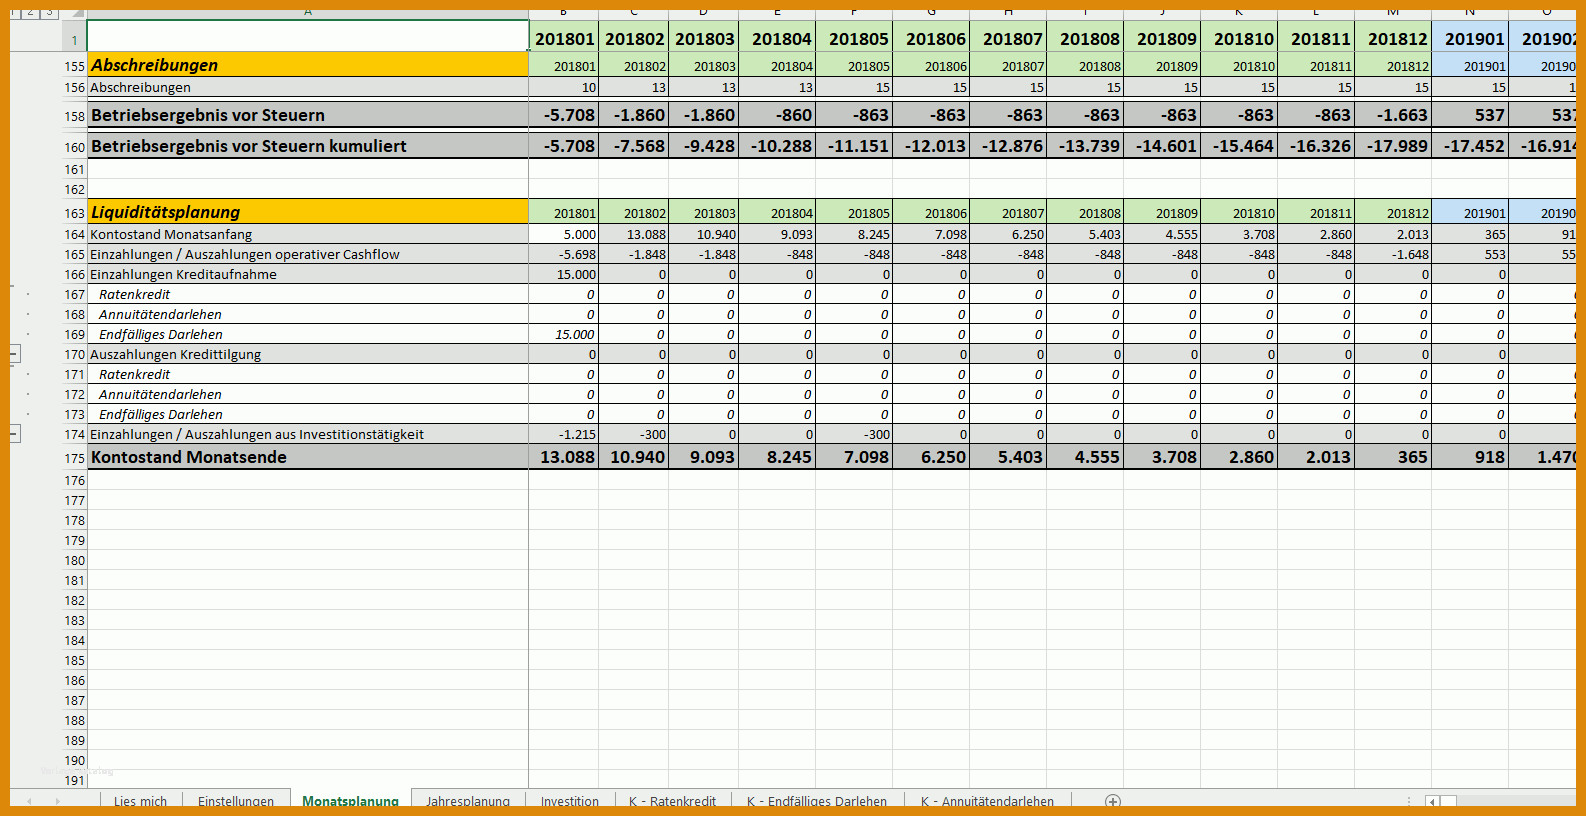Select the Liquiditätsplanung heading cell

pos(308,212)
